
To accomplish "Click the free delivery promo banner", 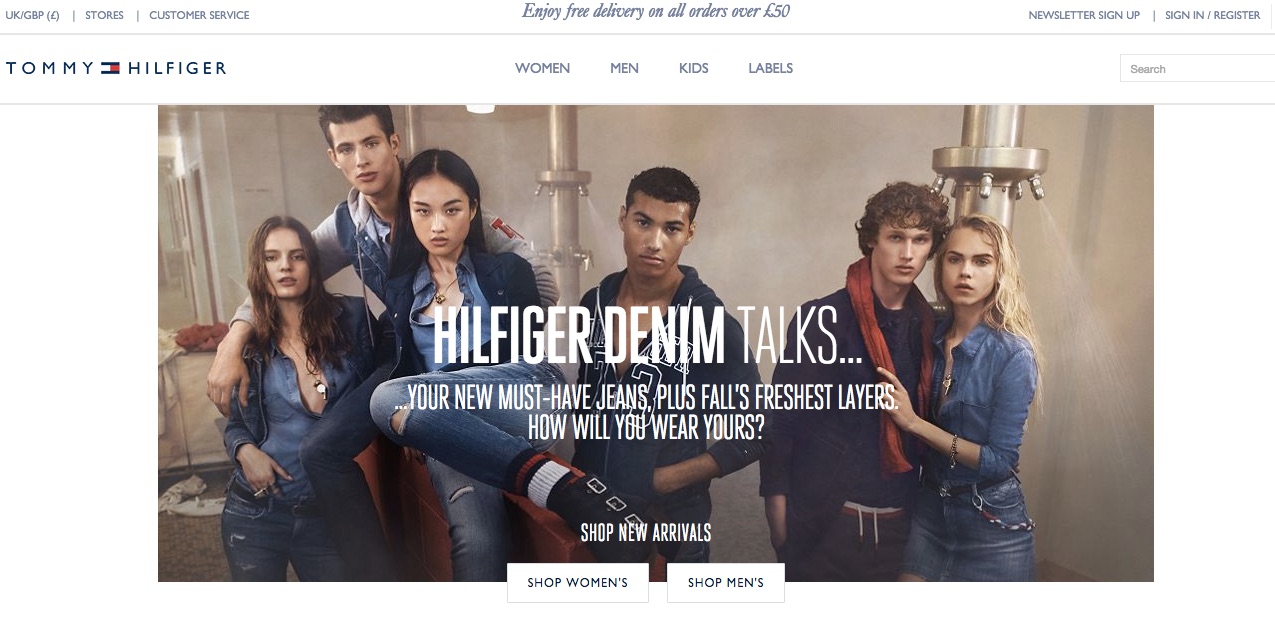I will click(656, 12).
